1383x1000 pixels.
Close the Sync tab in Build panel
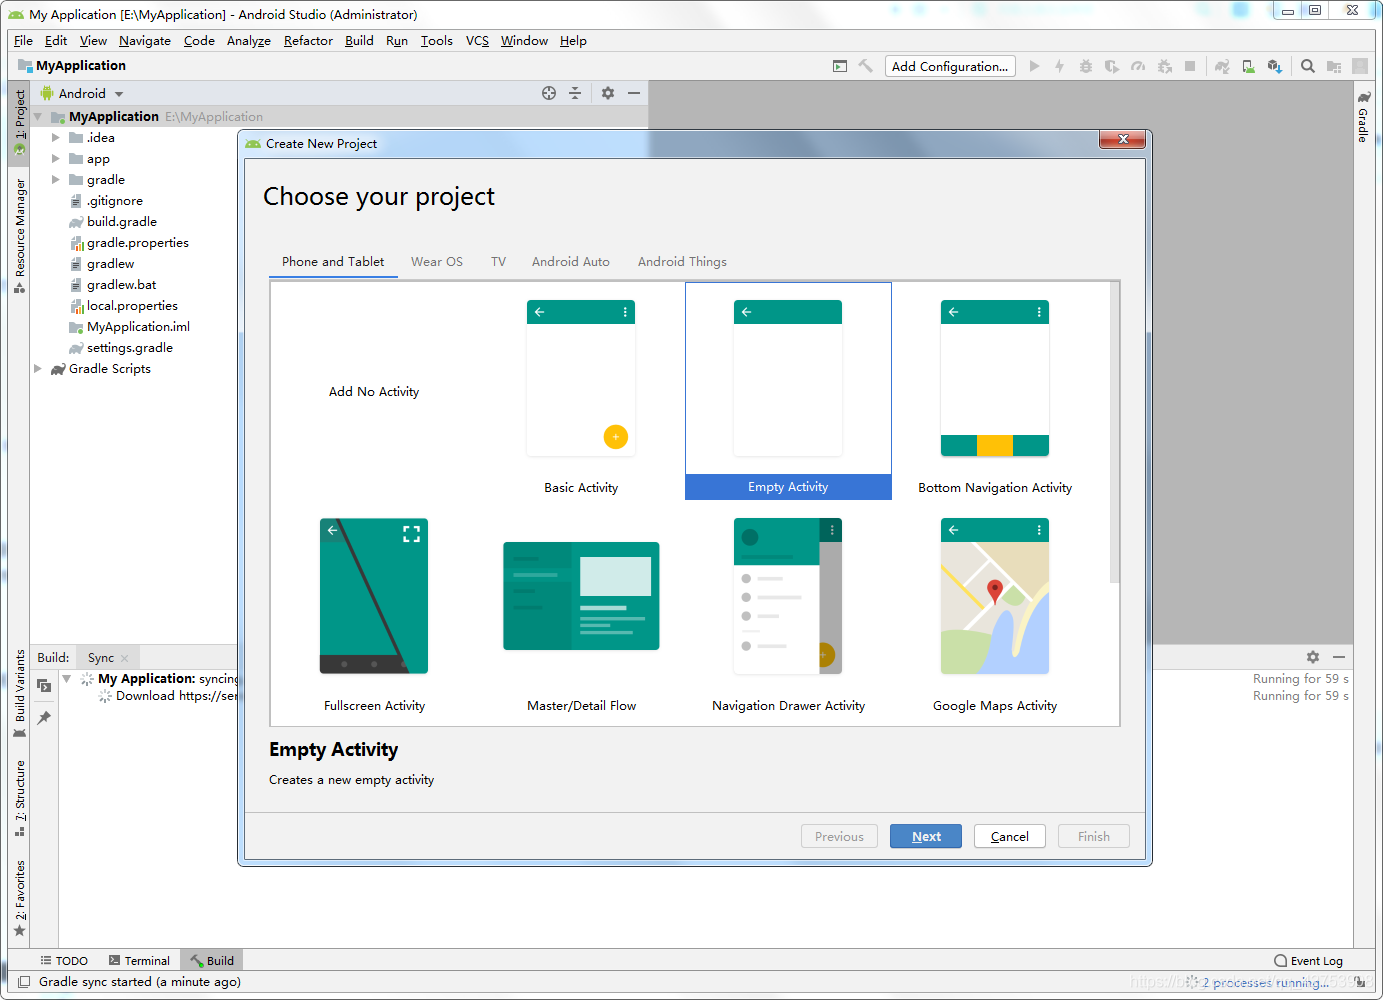click(x=124, y=658)
